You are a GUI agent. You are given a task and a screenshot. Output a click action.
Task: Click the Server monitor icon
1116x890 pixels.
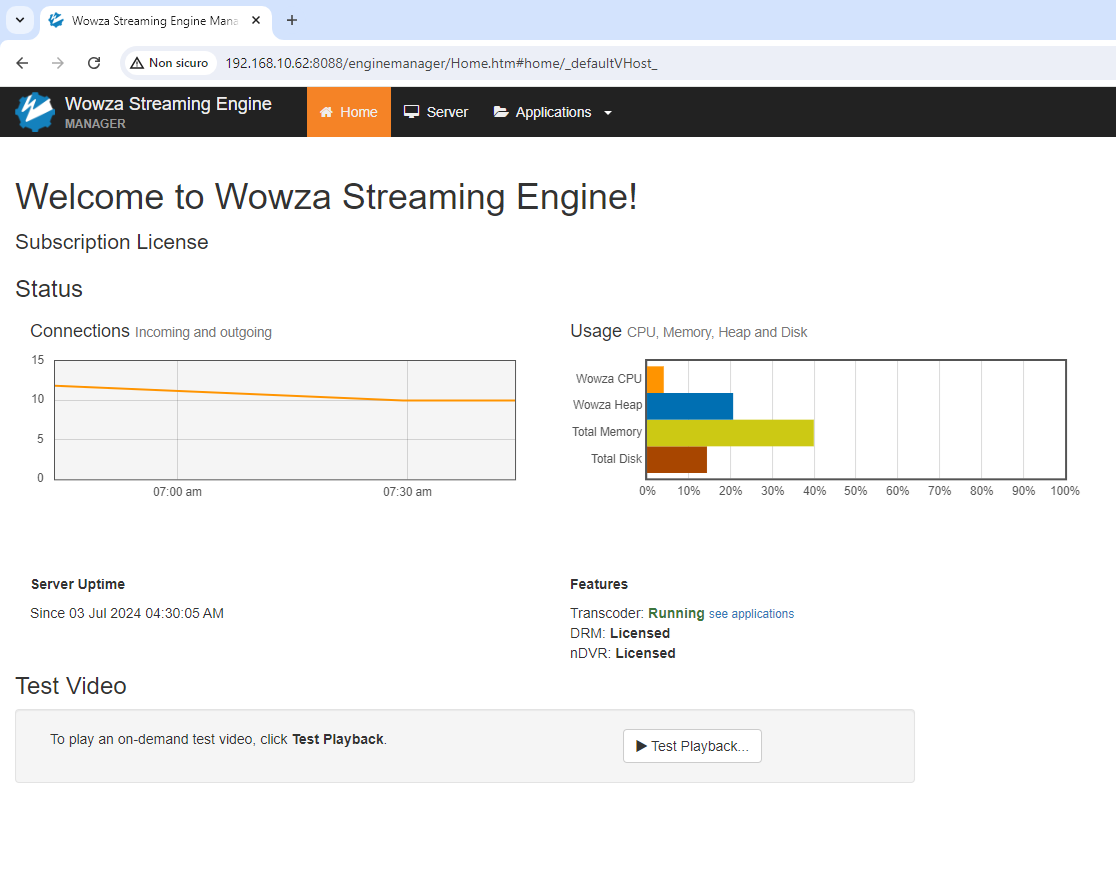[x=411, y=112]
